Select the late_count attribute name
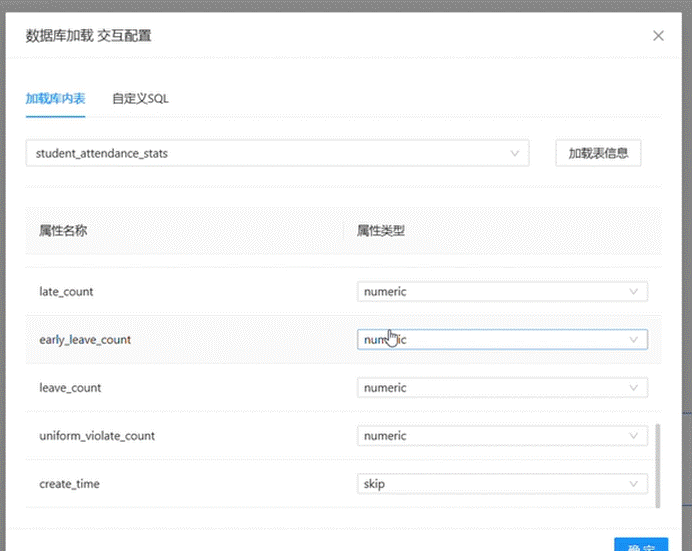Viewport: 692px width, 551px height. pos(66,292)
